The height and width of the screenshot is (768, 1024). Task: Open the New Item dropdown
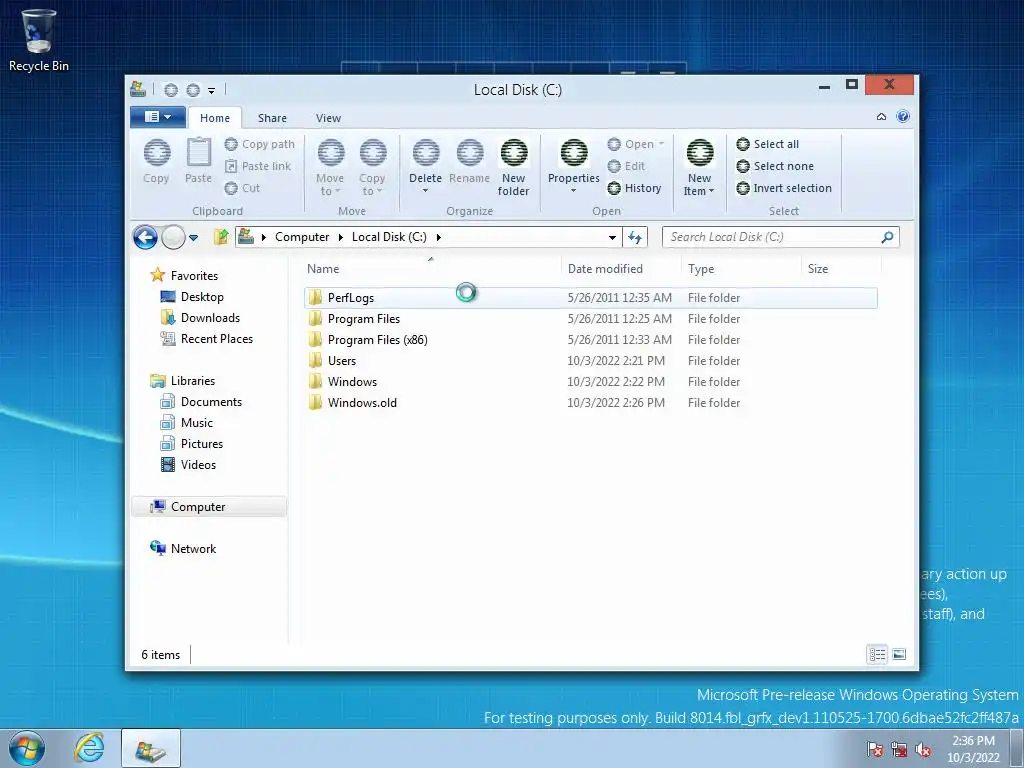click(699, 167)
